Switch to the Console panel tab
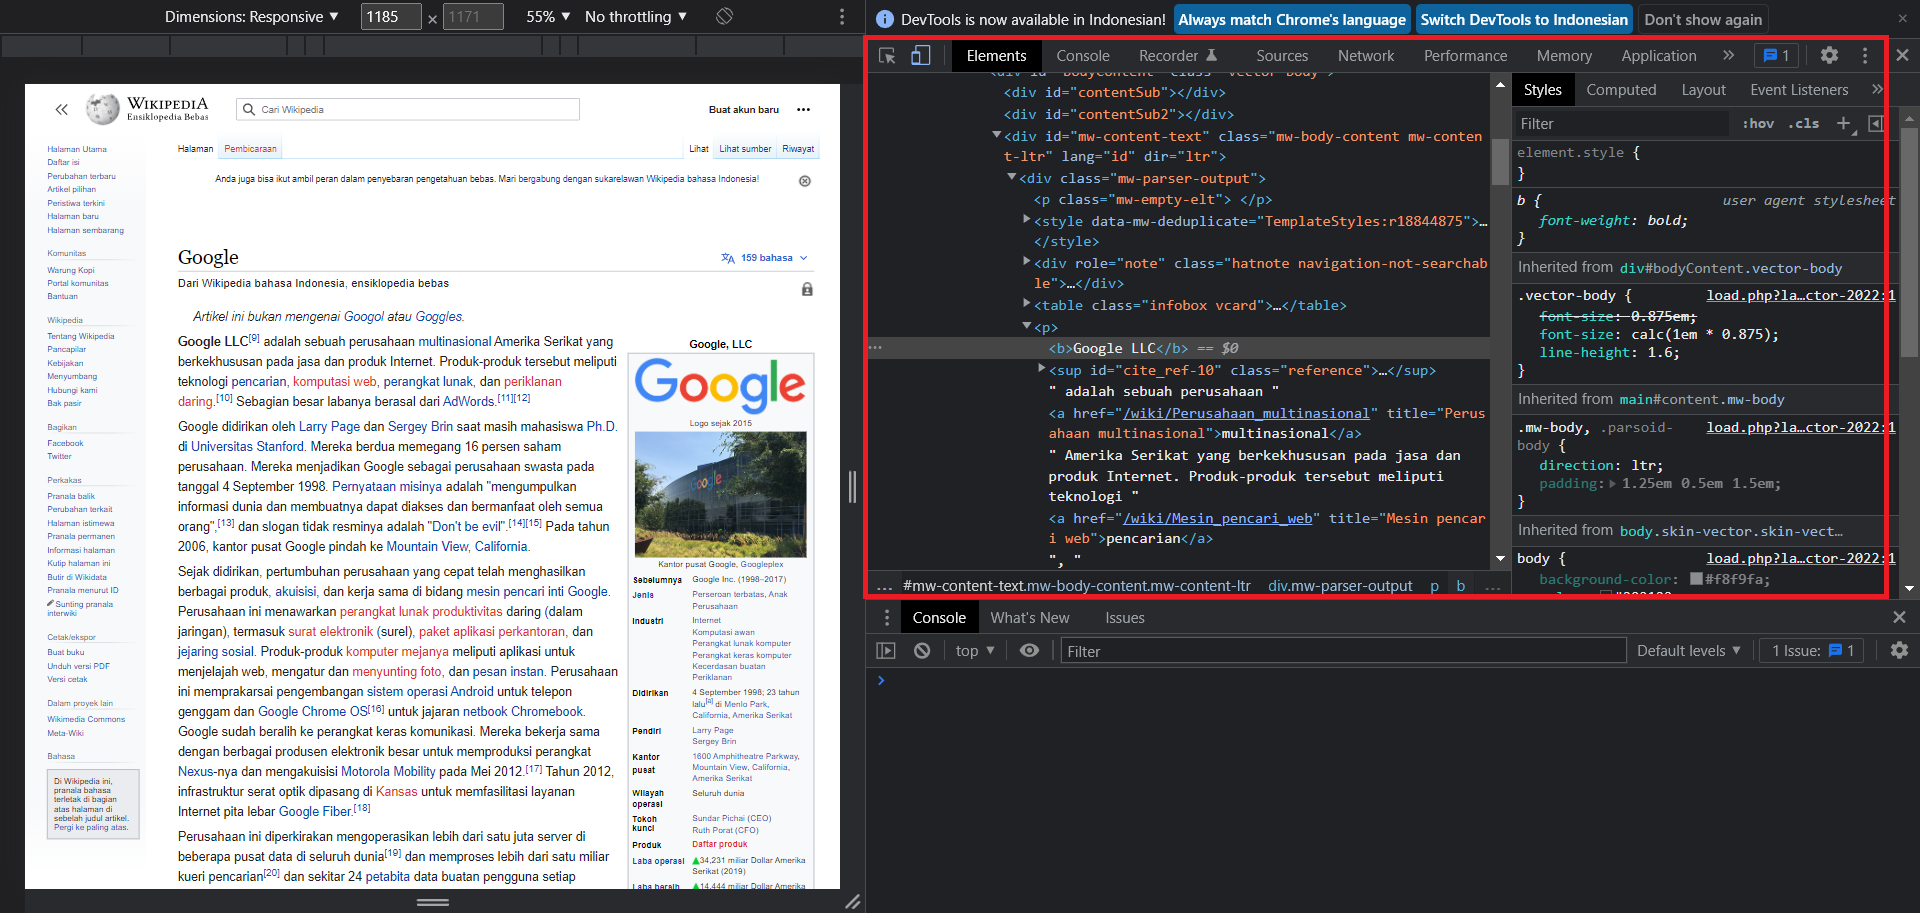Screen dimensions: 1920x913 [x=1083, y=56]
